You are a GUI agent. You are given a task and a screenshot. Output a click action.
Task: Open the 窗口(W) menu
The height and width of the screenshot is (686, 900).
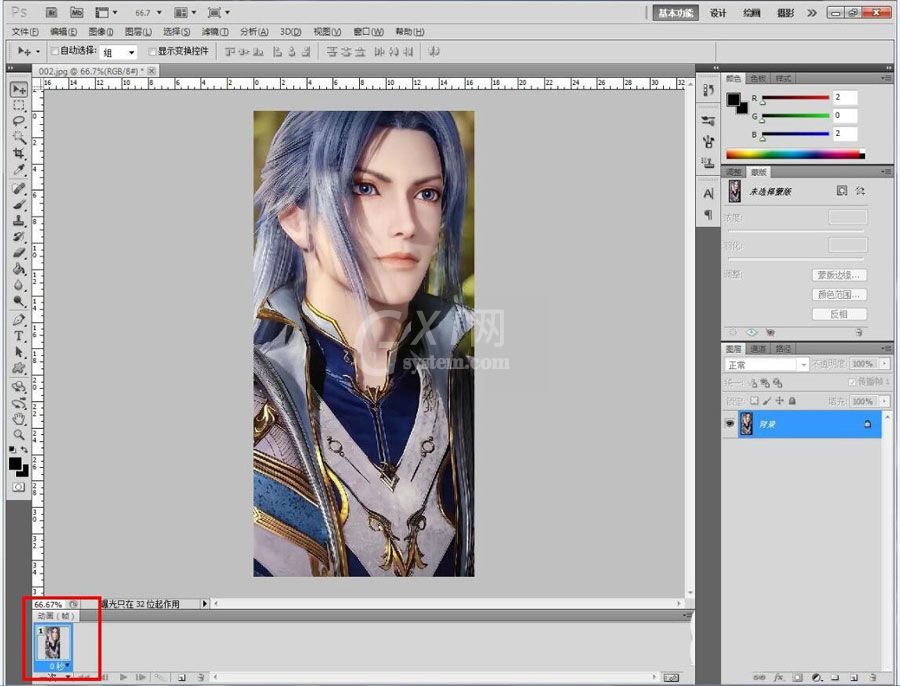368,32
